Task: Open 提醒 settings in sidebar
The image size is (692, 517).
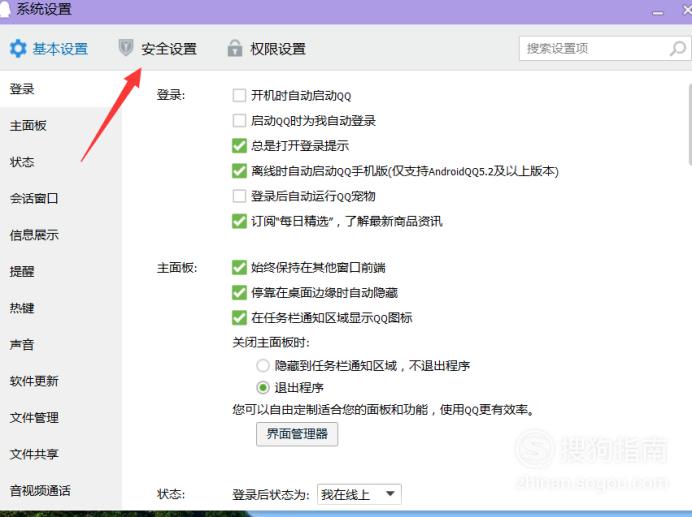Action: click(x=60, y=271)
